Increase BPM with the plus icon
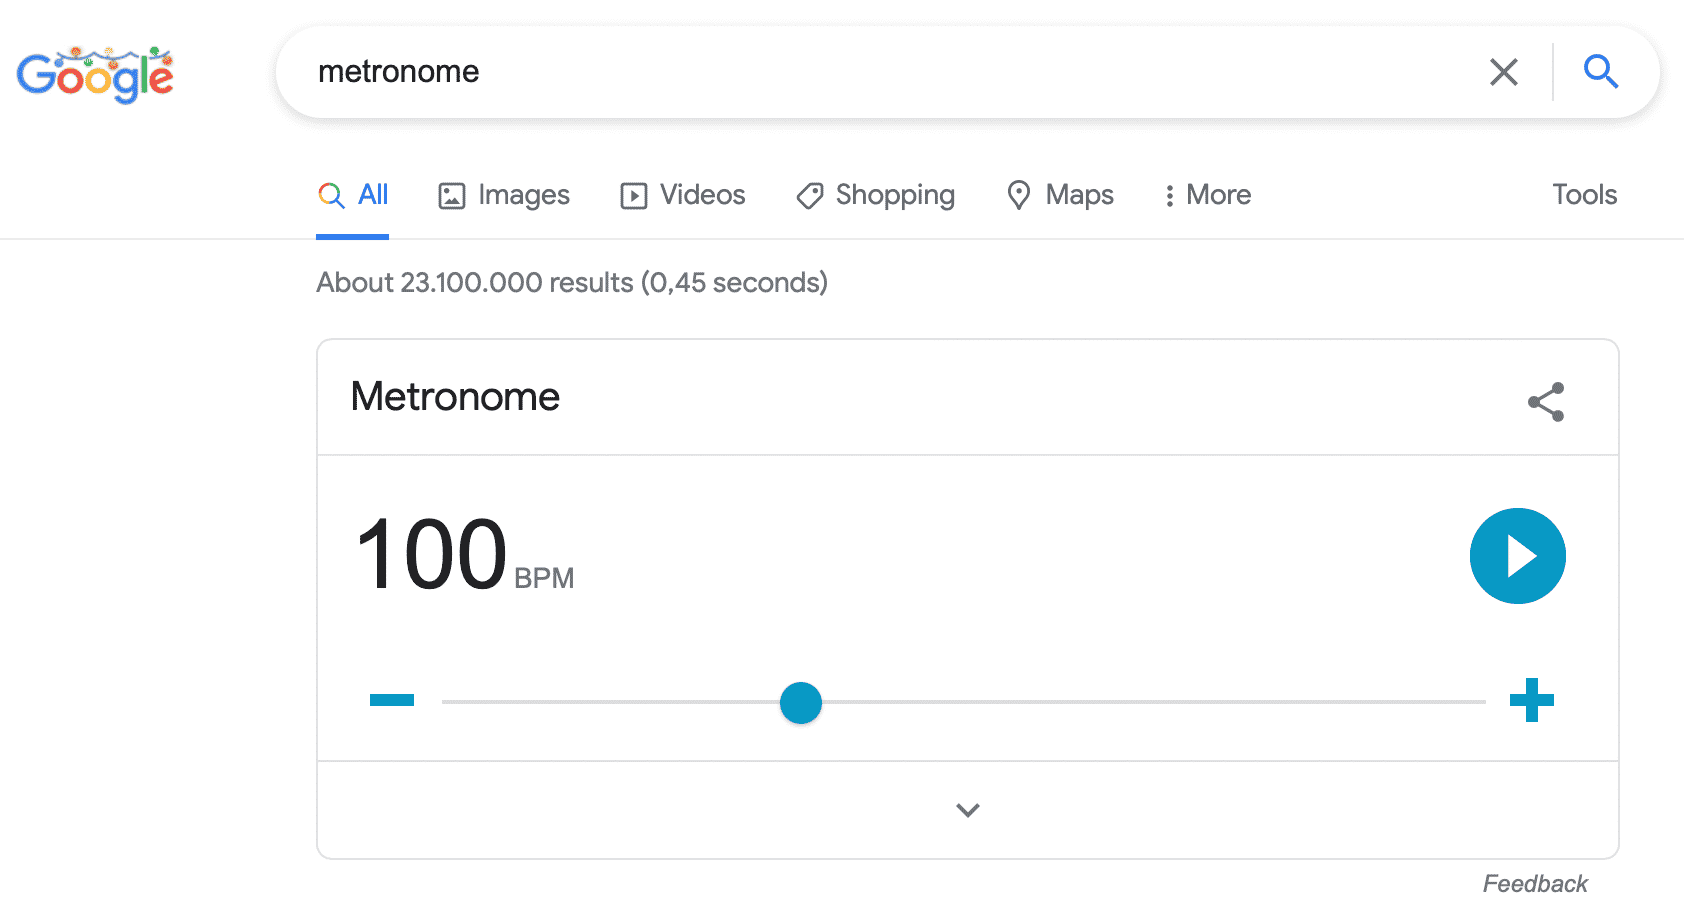The height and width of the screenshot is (918, 1684). click(x=1531, y=700)
